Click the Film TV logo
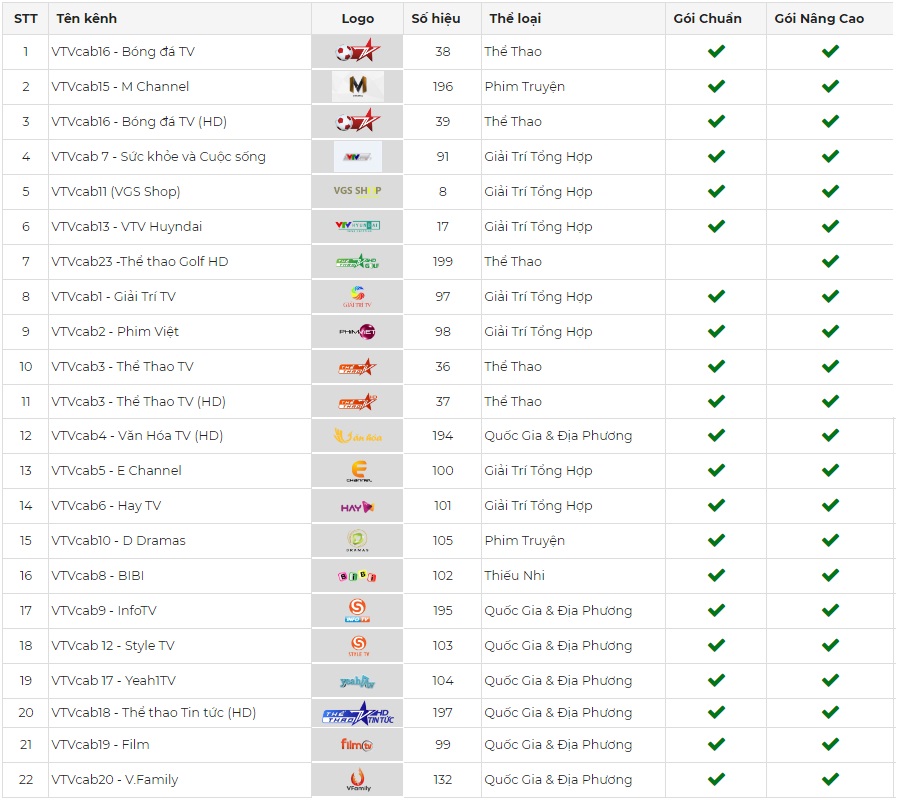The image size is (898, 800). (357, 745)
